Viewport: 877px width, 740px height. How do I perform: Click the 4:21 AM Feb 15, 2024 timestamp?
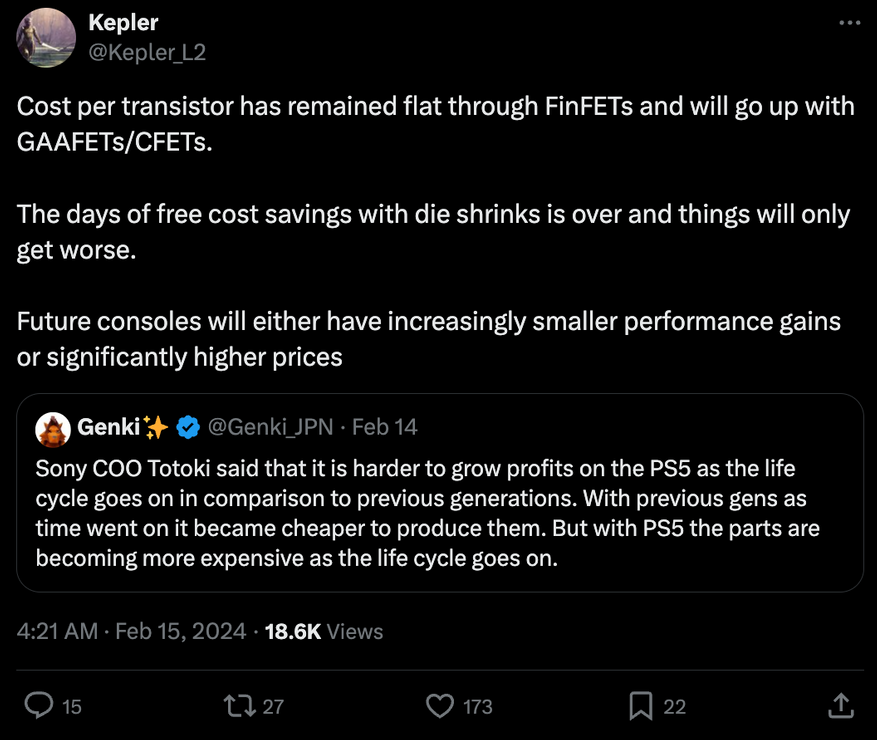pos(132,631)
